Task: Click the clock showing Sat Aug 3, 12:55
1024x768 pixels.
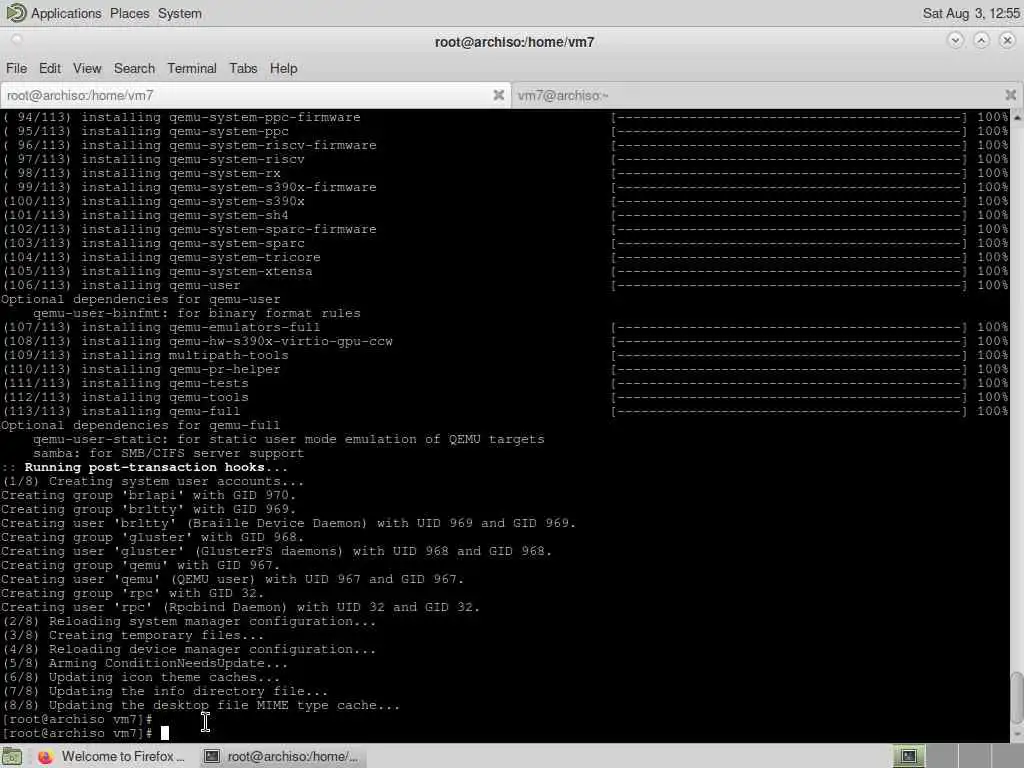Action: coord(970,13)
